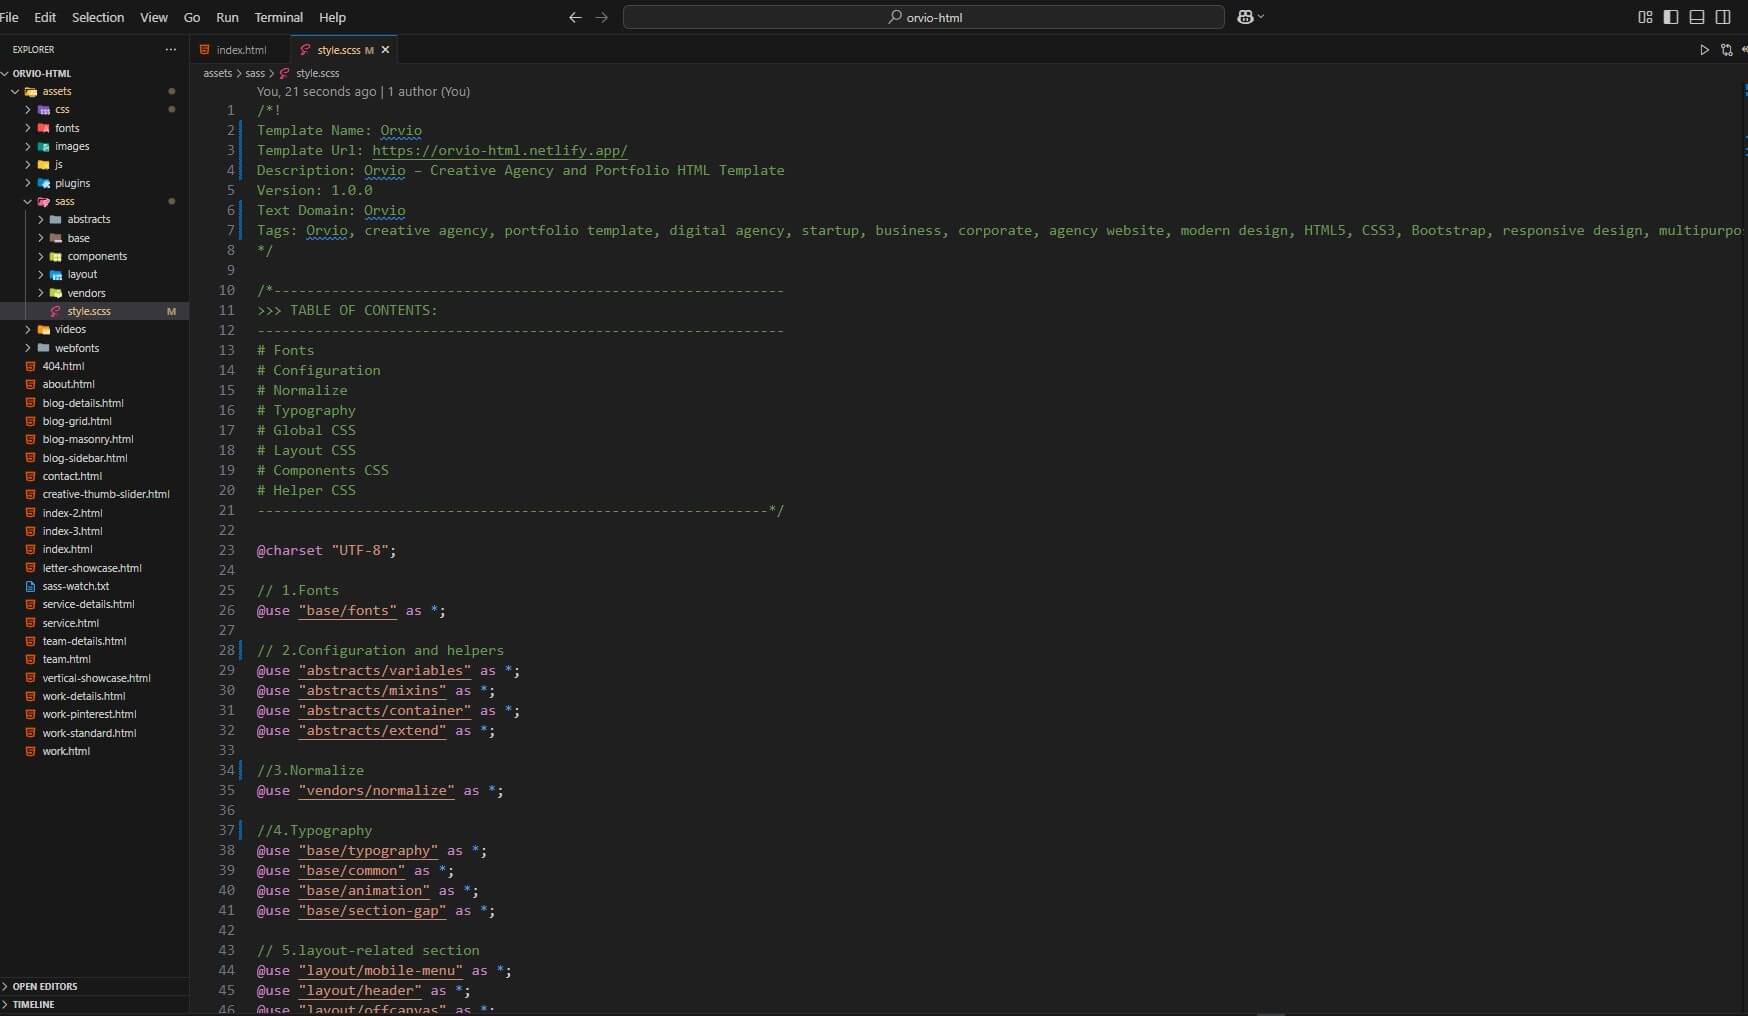Image resolution: width=1748 pixels, height=1016 pixels.
Task: Expand the images folder
Action: 94,146
